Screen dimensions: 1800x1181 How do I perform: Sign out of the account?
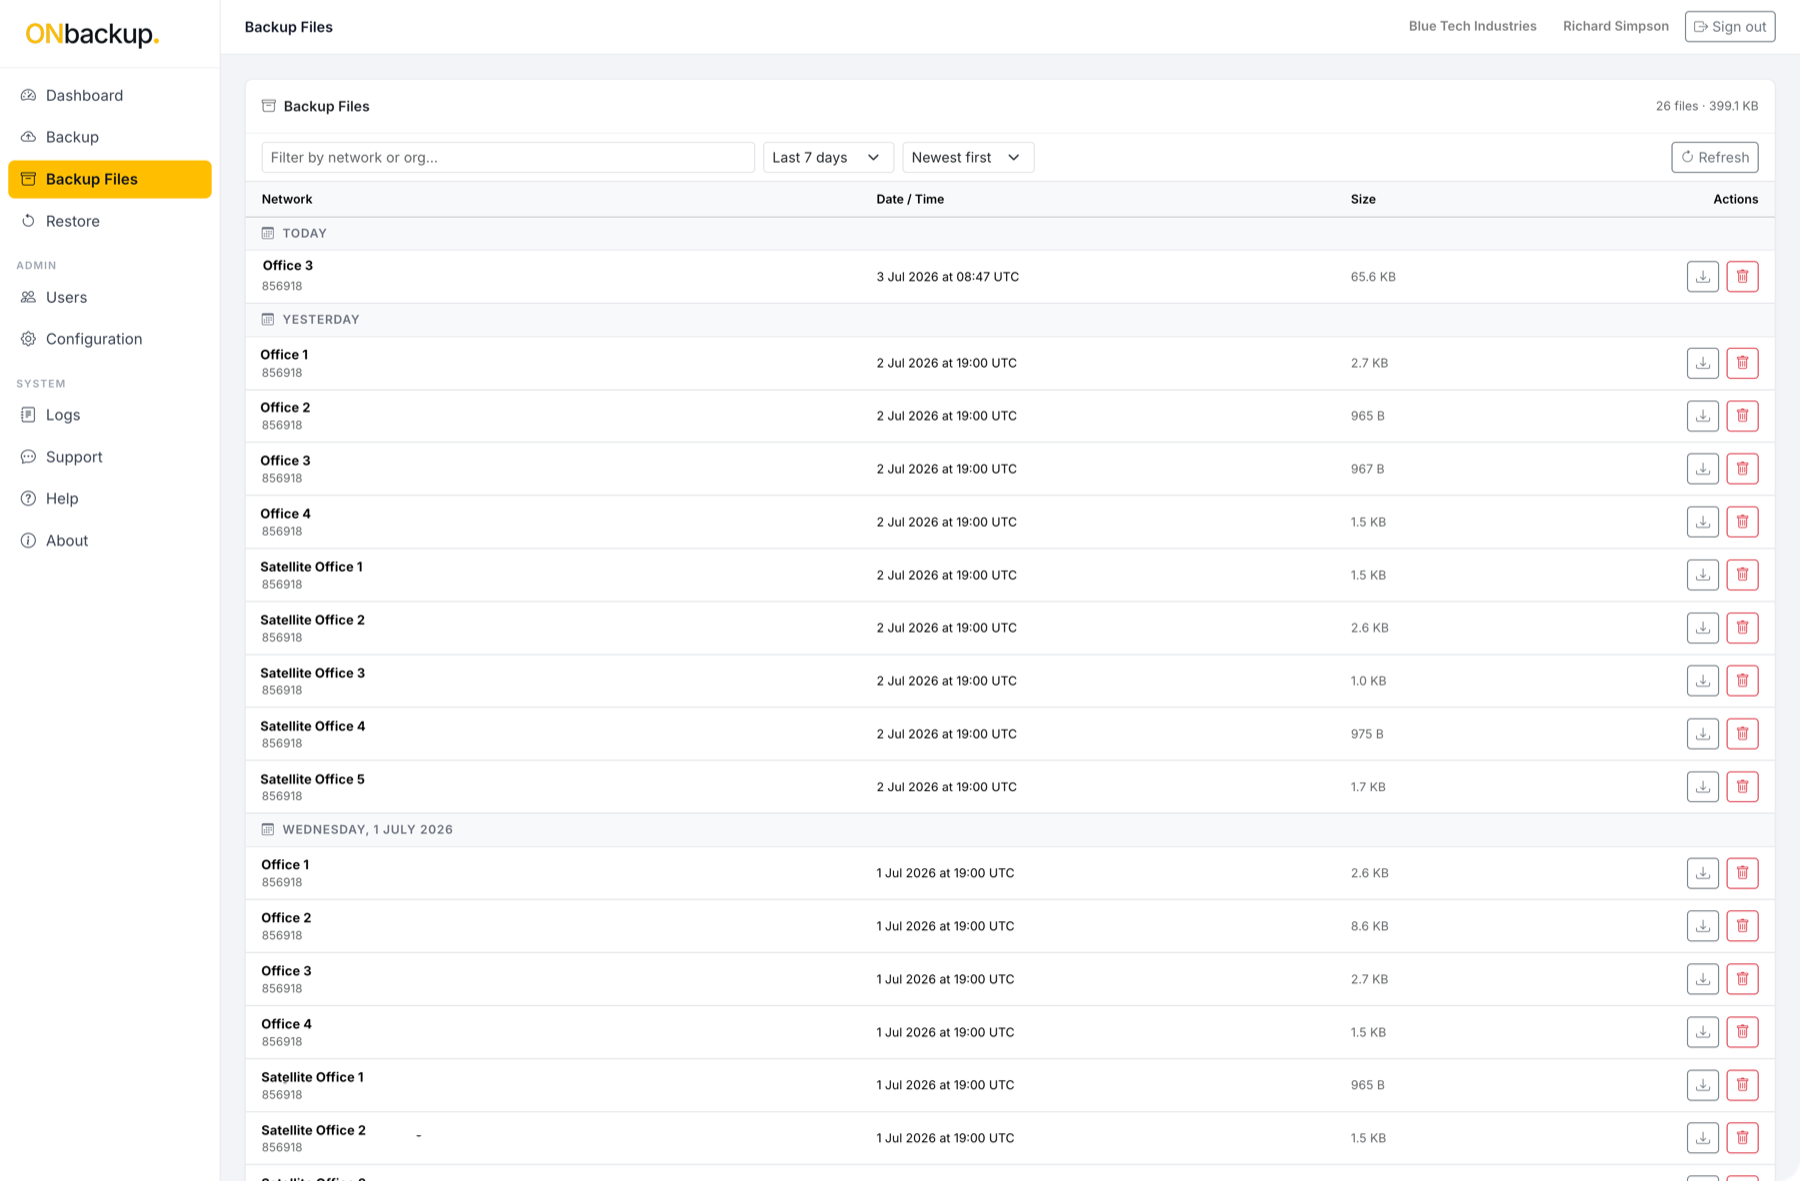pyautogui.click(x=1729, y=27)
